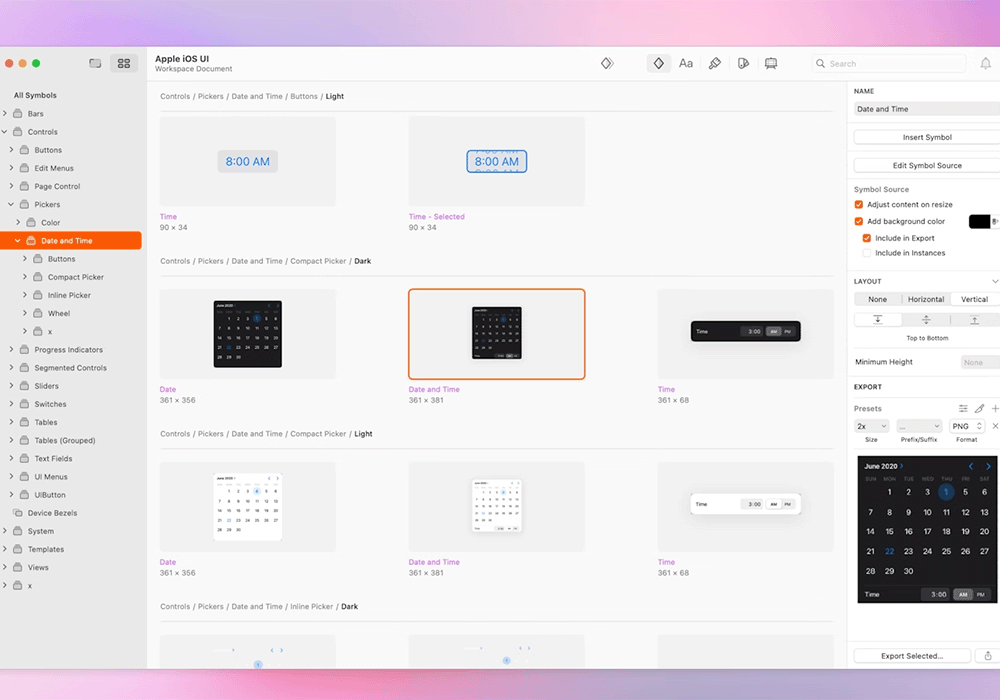Set layout direction to Top to Bottom icon
1000x700 pixels.
878,319
